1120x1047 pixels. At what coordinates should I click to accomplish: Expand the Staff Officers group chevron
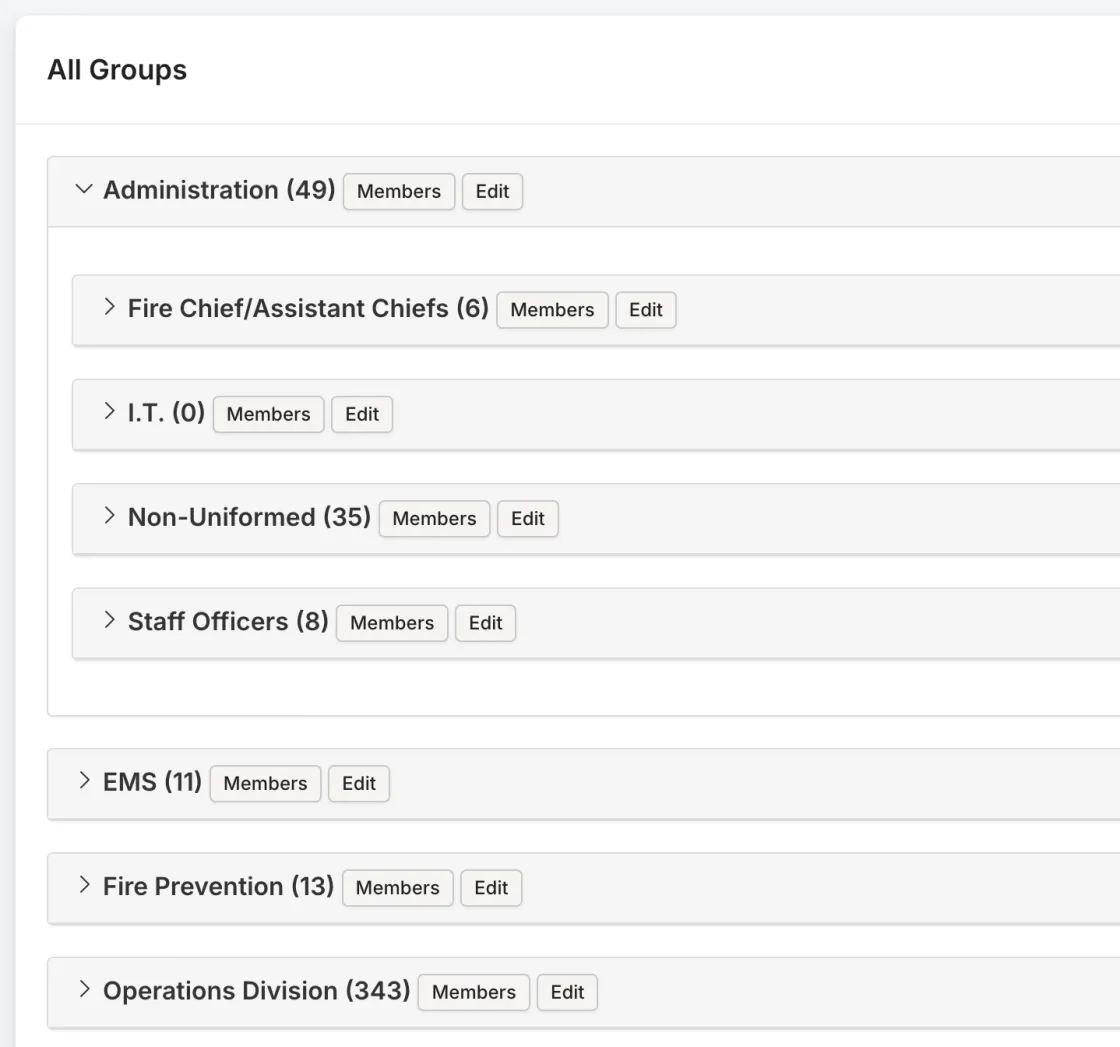point(109,620)
